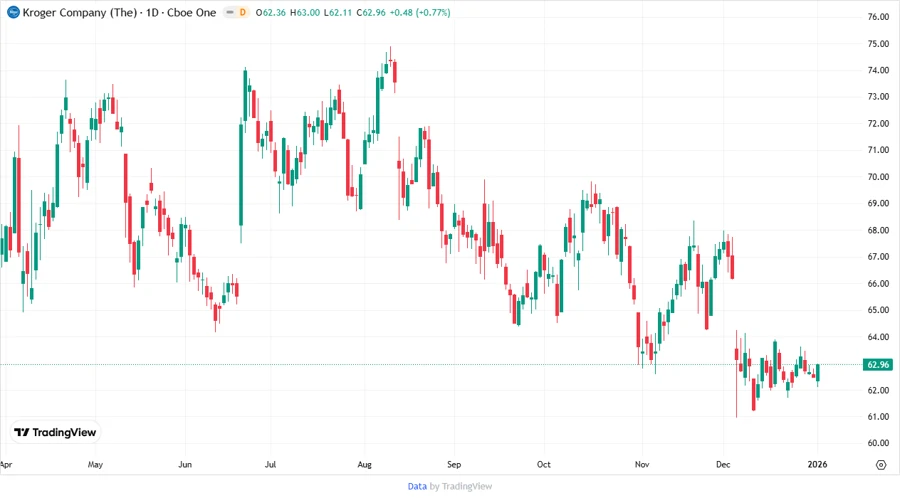Click the 74.00 price axis label
The width and height of the screenshot is (900, 498).
[878, 70]
